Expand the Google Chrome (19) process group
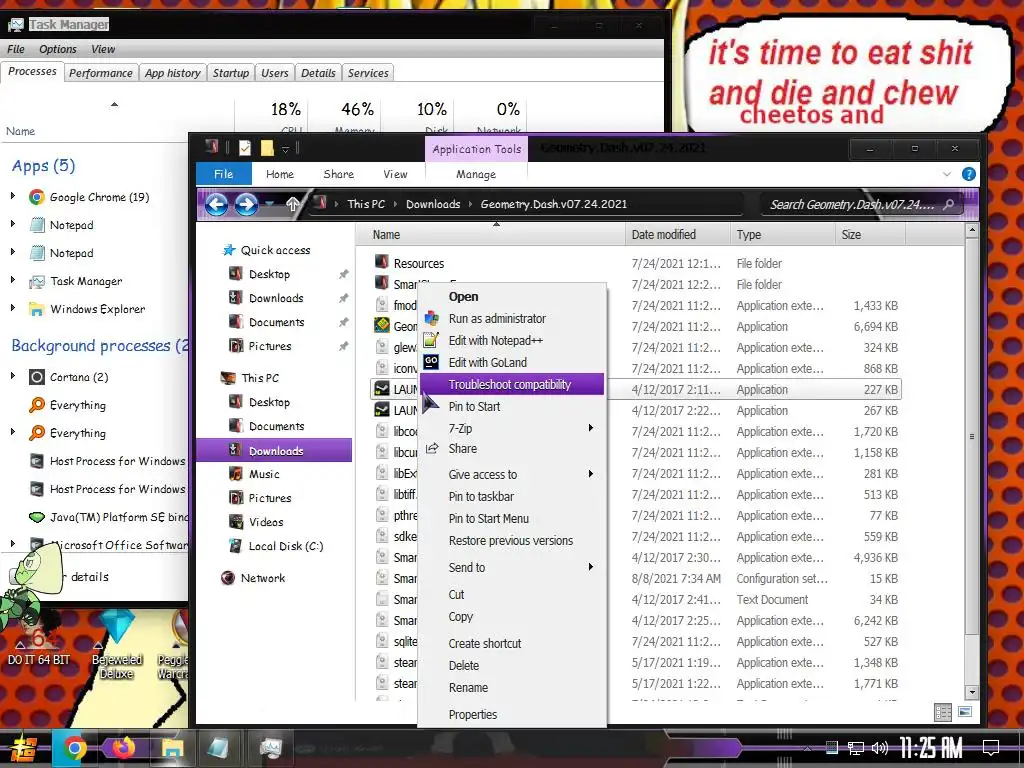This screenshot has height=768, width=1024. (x=12, y=196)
